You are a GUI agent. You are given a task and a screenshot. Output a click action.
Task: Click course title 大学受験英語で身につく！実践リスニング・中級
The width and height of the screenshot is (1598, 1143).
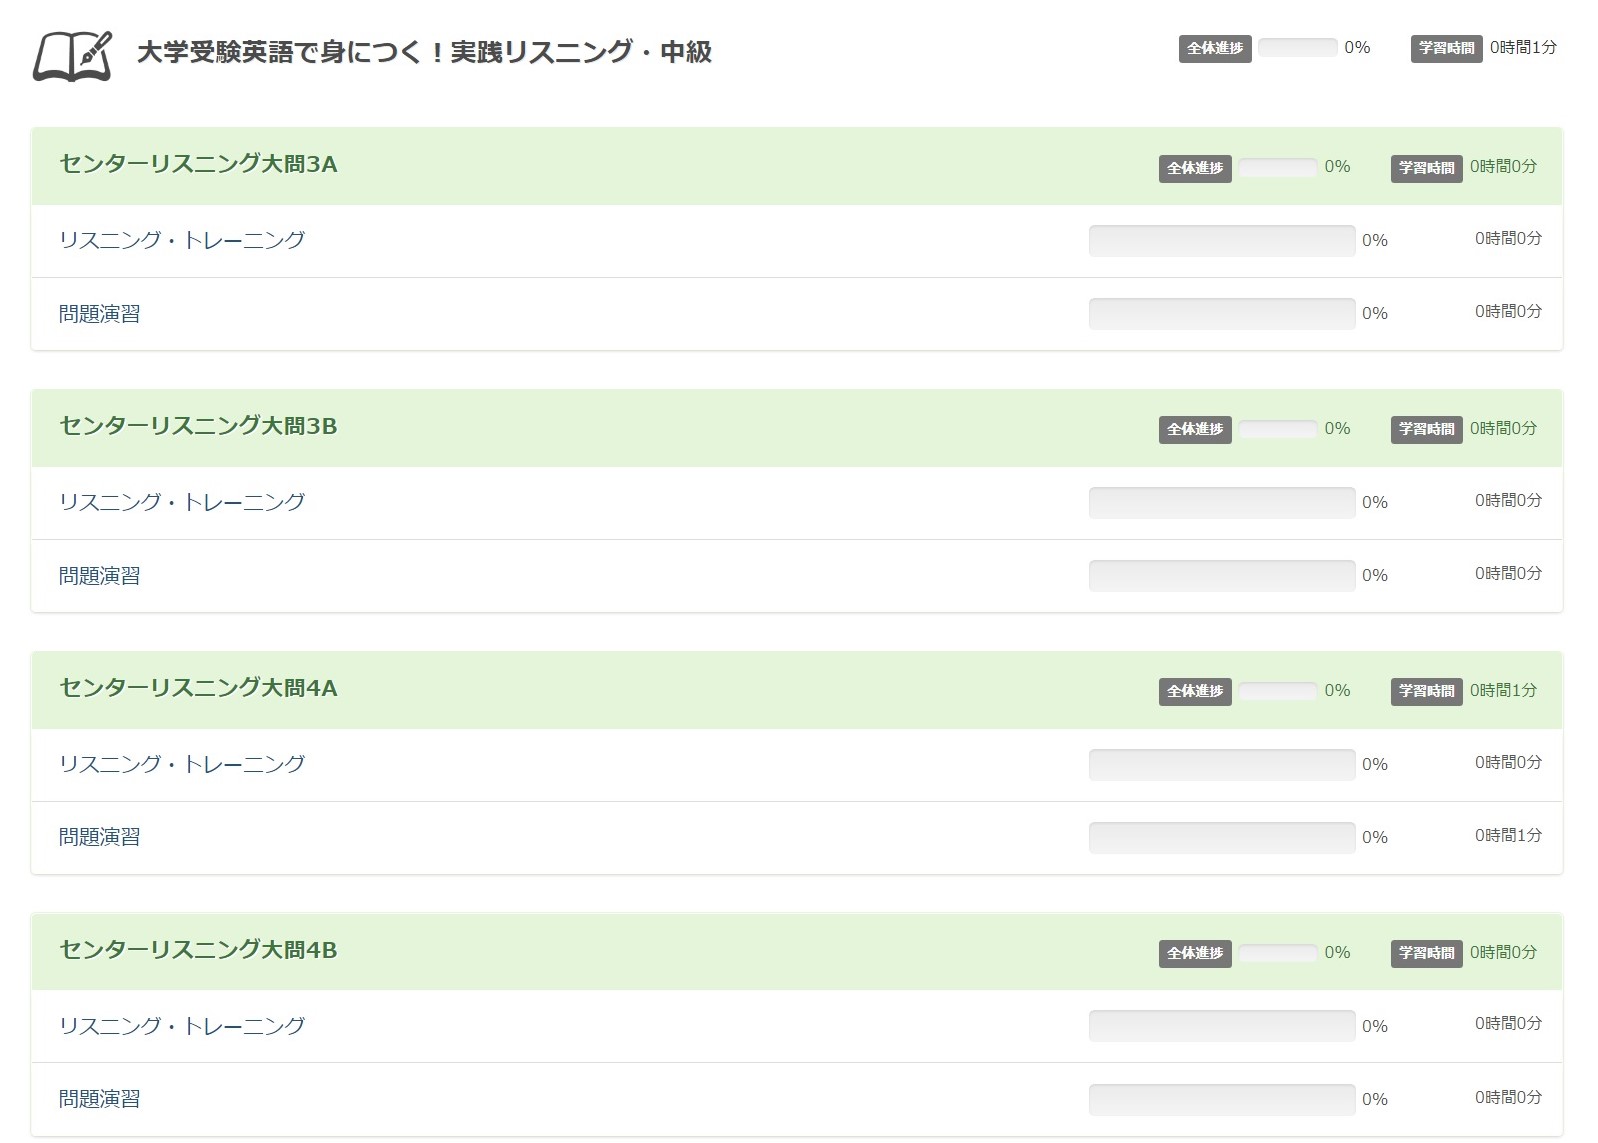[x=424, y=52]
